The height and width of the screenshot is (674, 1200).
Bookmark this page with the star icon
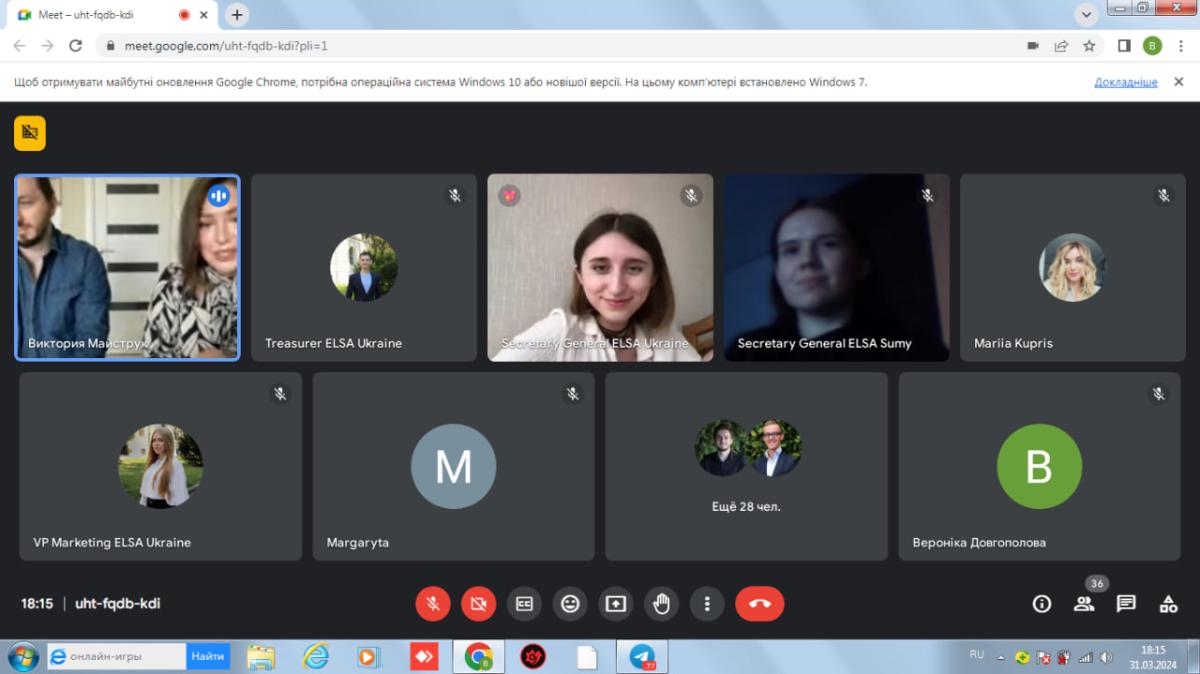(x=1089, y=46)
